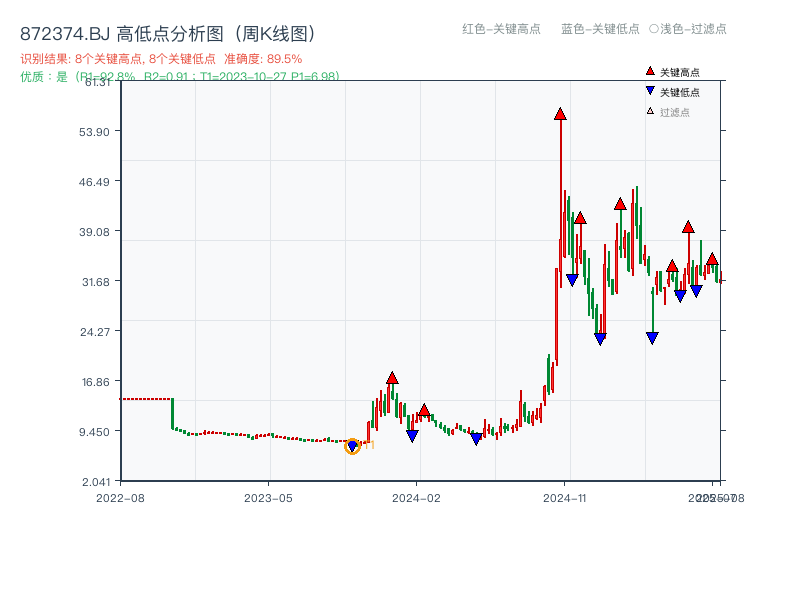The height and width of the screenshot is (600, 800).
Task: Select blue low triangle just left of 2024-02 gridline
Action: point(412,436)
